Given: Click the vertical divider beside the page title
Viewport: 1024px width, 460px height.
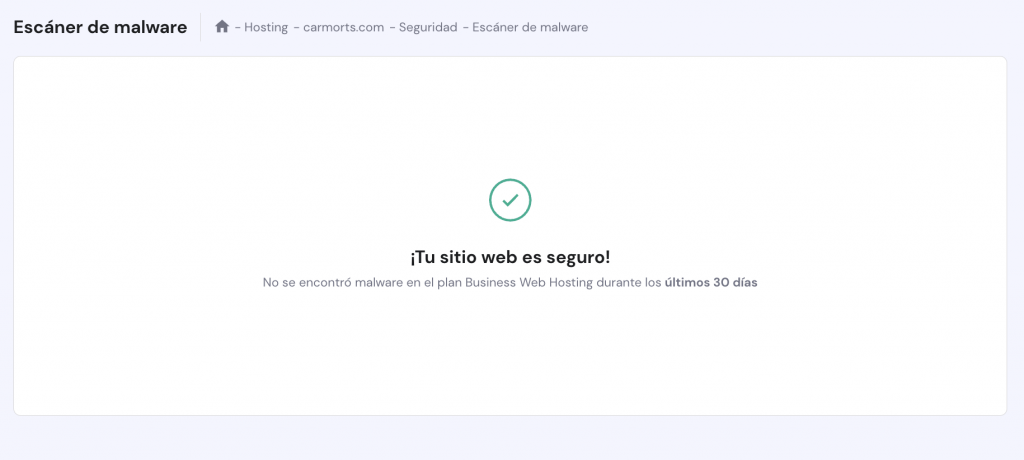Looking at the screenshot, I should [x=200, y=27].
